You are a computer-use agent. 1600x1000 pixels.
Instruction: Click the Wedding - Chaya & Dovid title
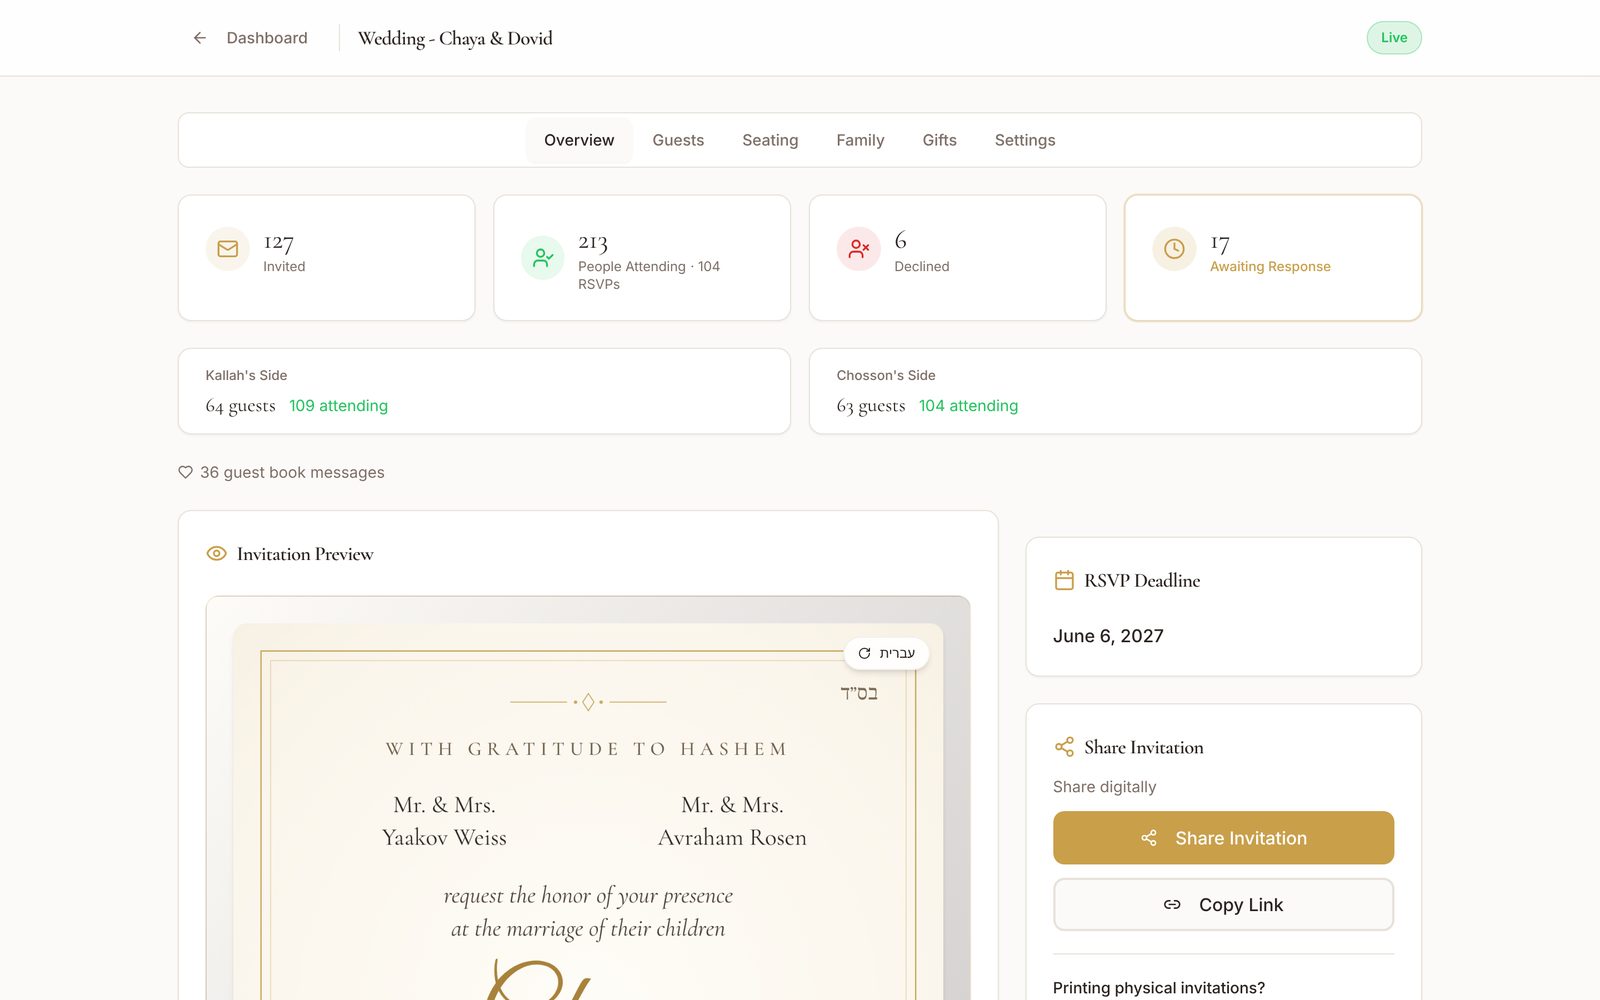(455, 38)
